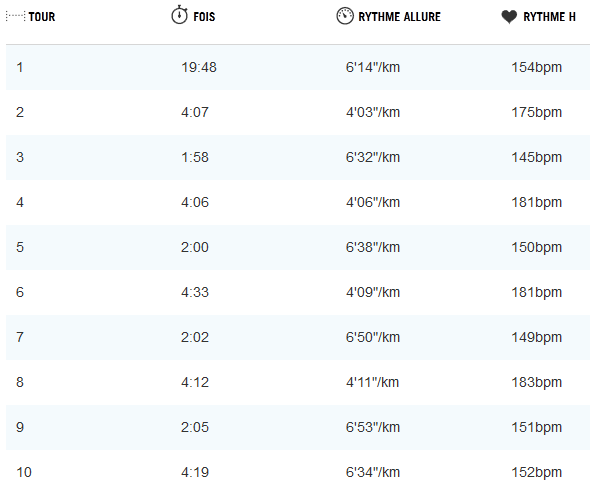Click lap number 5 cell

20,247
